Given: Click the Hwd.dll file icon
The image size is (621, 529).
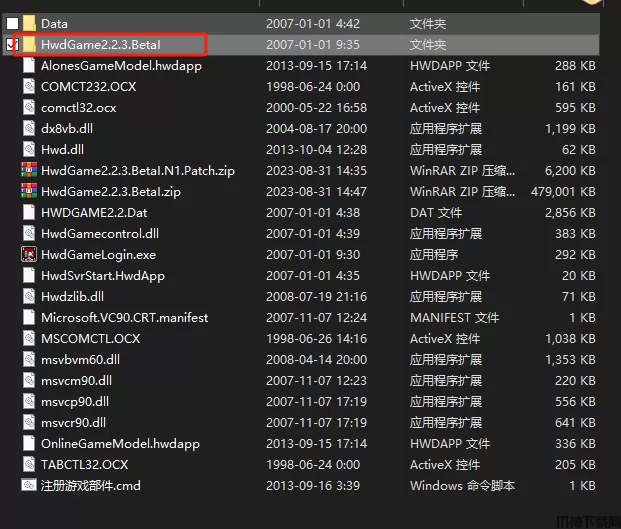Looking at the screenshot, I should (29, 149).
